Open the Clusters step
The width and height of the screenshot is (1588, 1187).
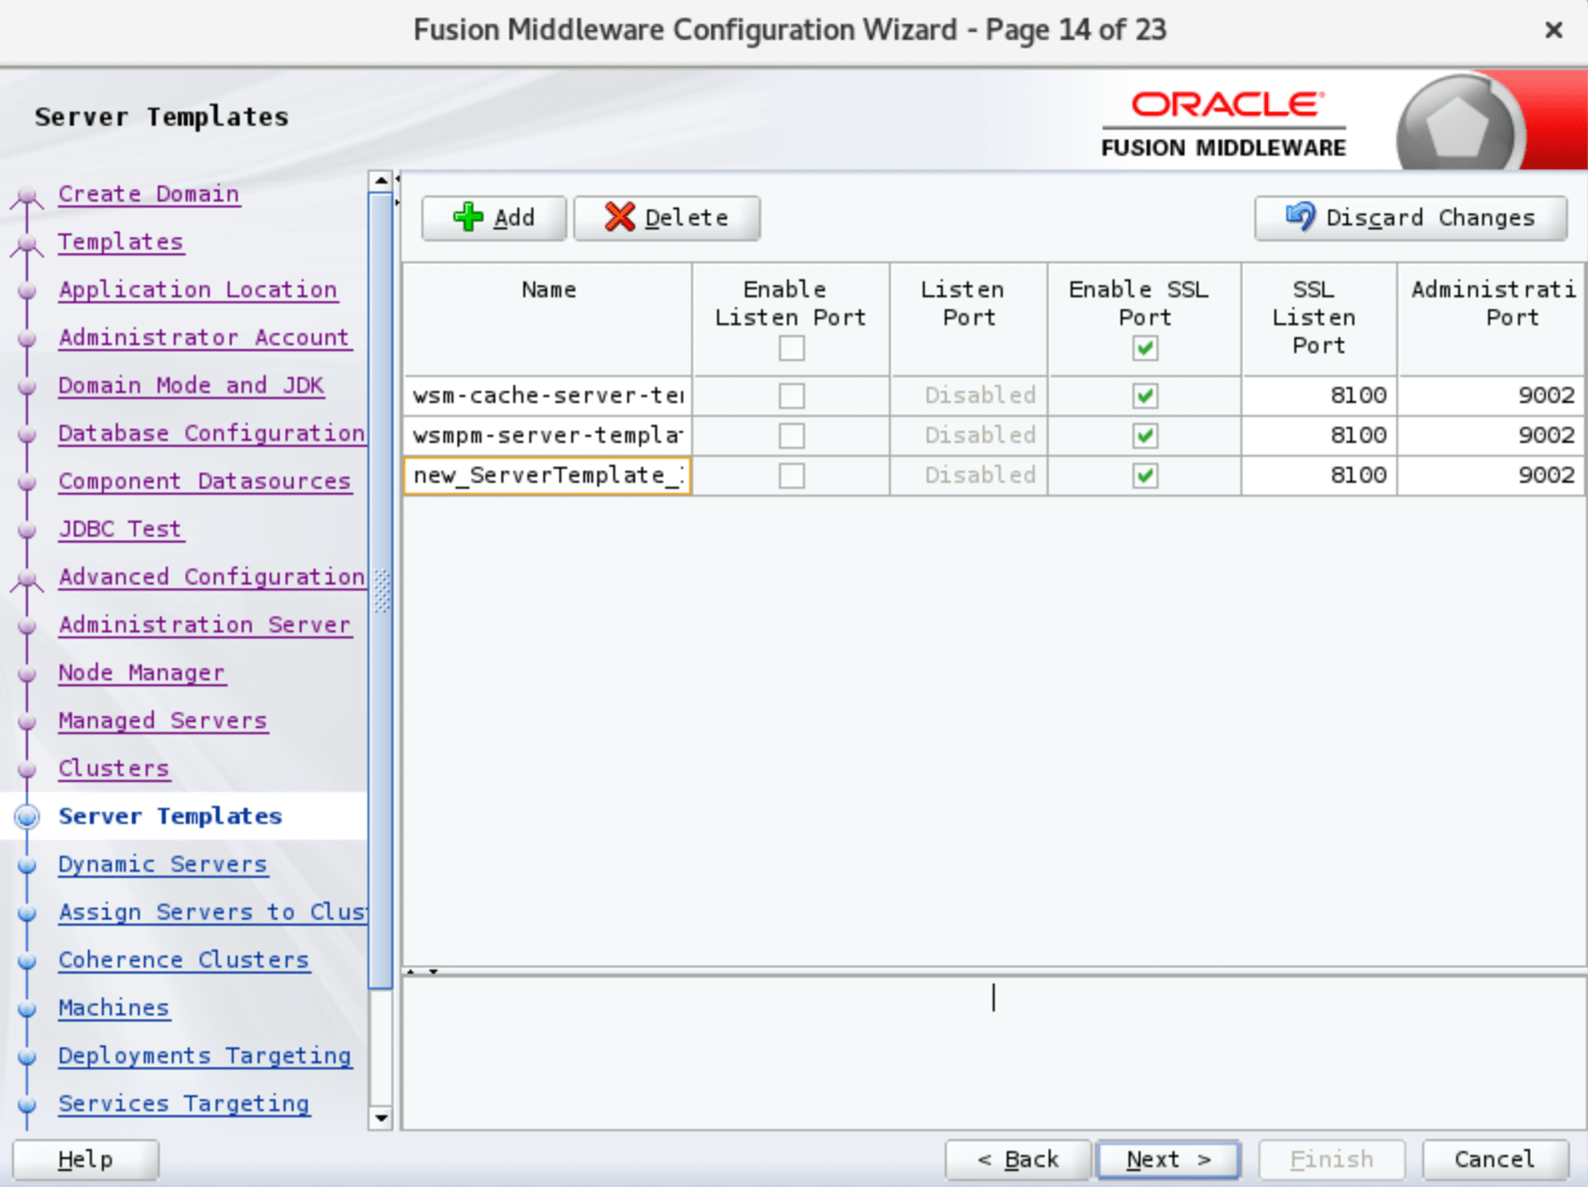pos(114,769)
